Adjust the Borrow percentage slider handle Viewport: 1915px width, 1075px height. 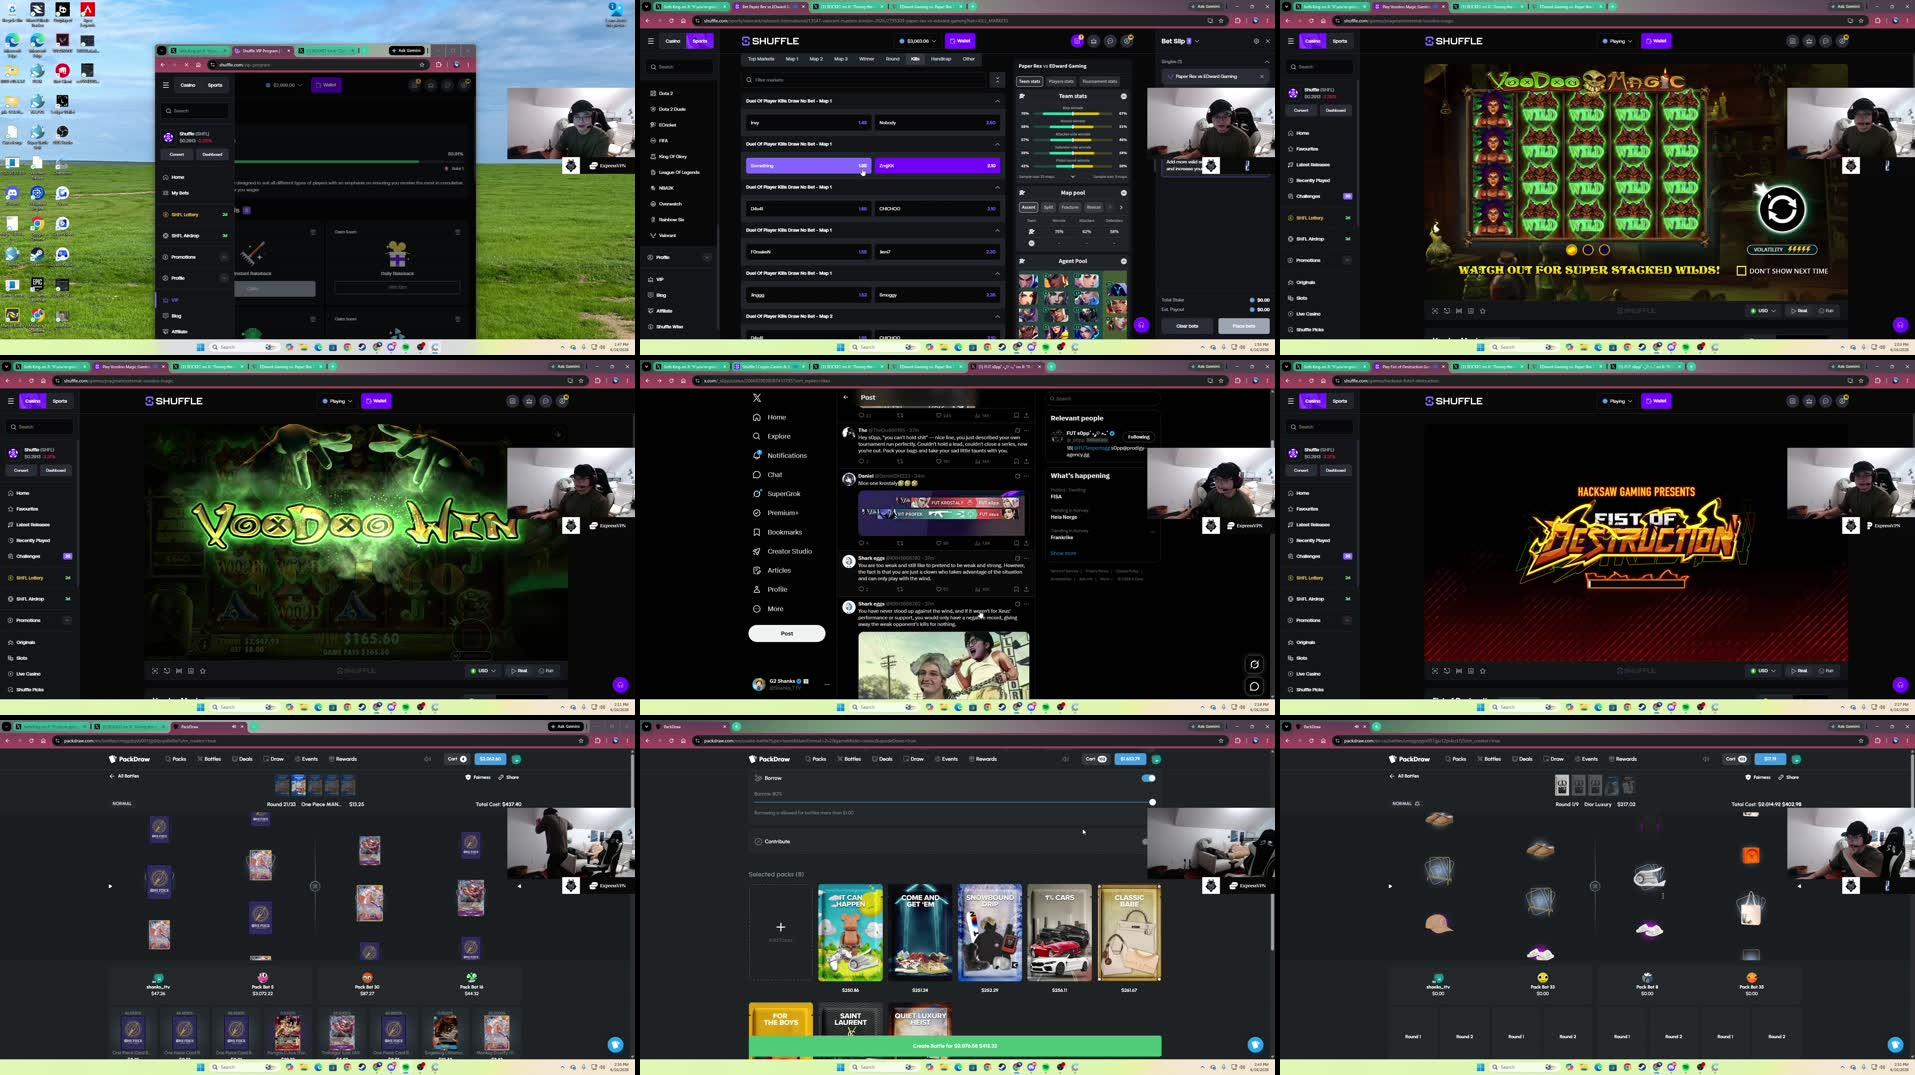click(1152, 802)
